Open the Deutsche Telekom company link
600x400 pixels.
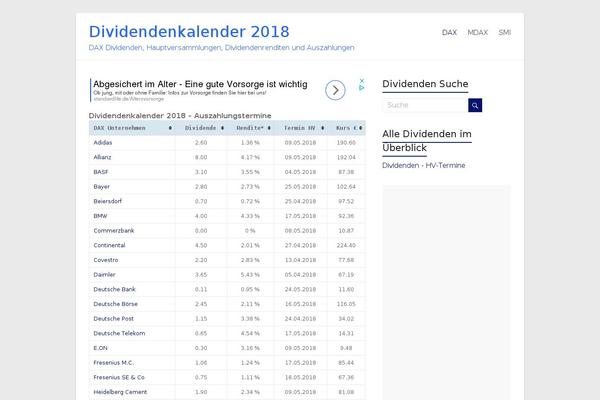coord(119,333)
